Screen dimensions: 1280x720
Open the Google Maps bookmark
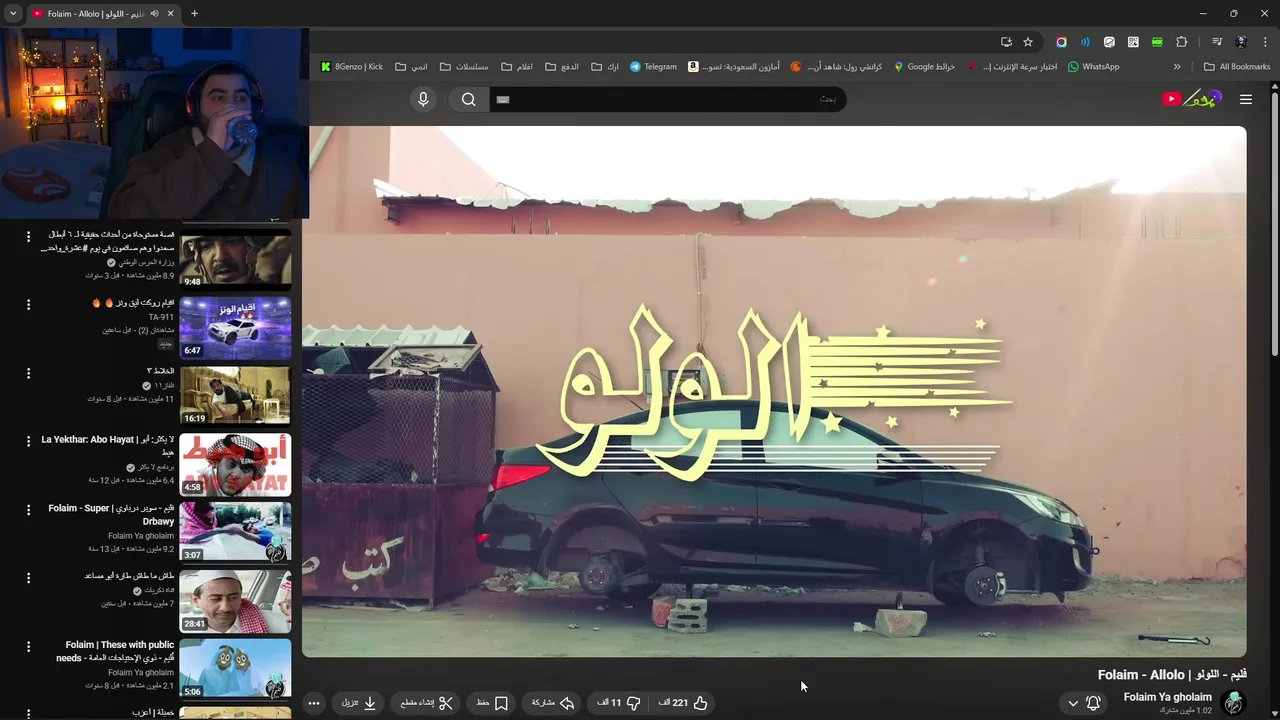coord(924,67)
